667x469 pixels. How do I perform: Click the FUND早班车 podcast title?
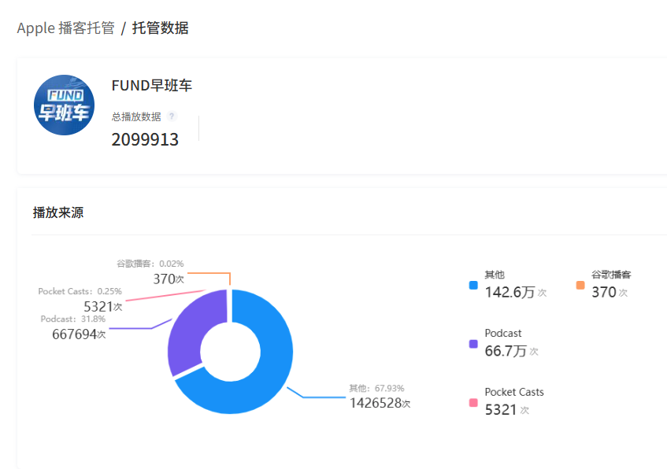point(152,85)
